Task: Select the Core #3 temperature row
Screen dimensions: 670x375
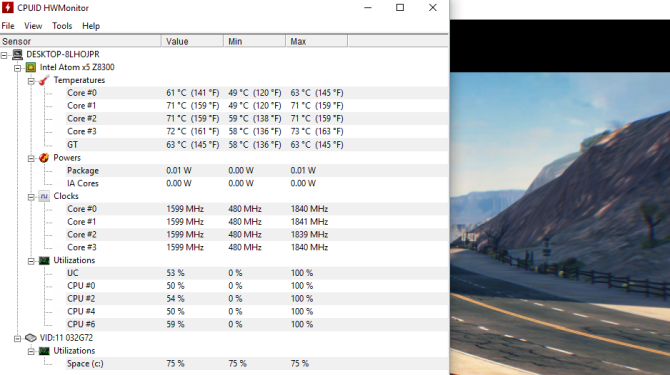Action: tap(256, 132)
